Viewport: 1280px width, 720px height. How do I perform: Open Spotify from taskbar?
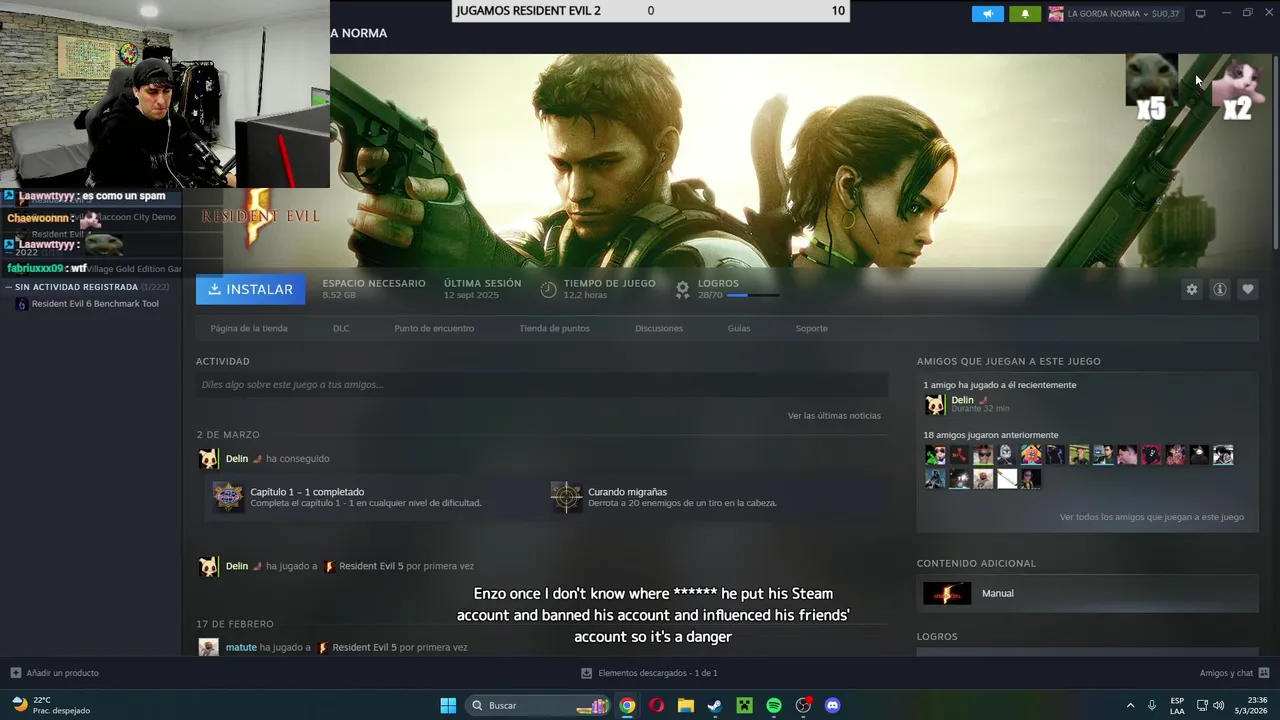774,705
